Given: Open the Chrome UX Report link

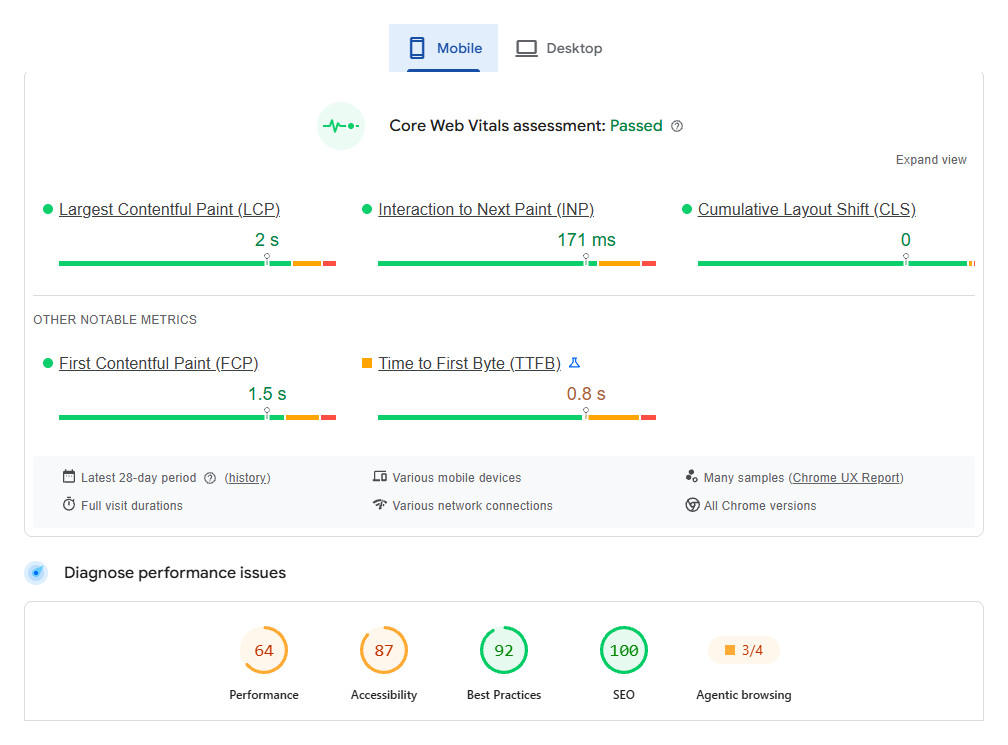Looking at the screenshot, I should tap(846, 478).
